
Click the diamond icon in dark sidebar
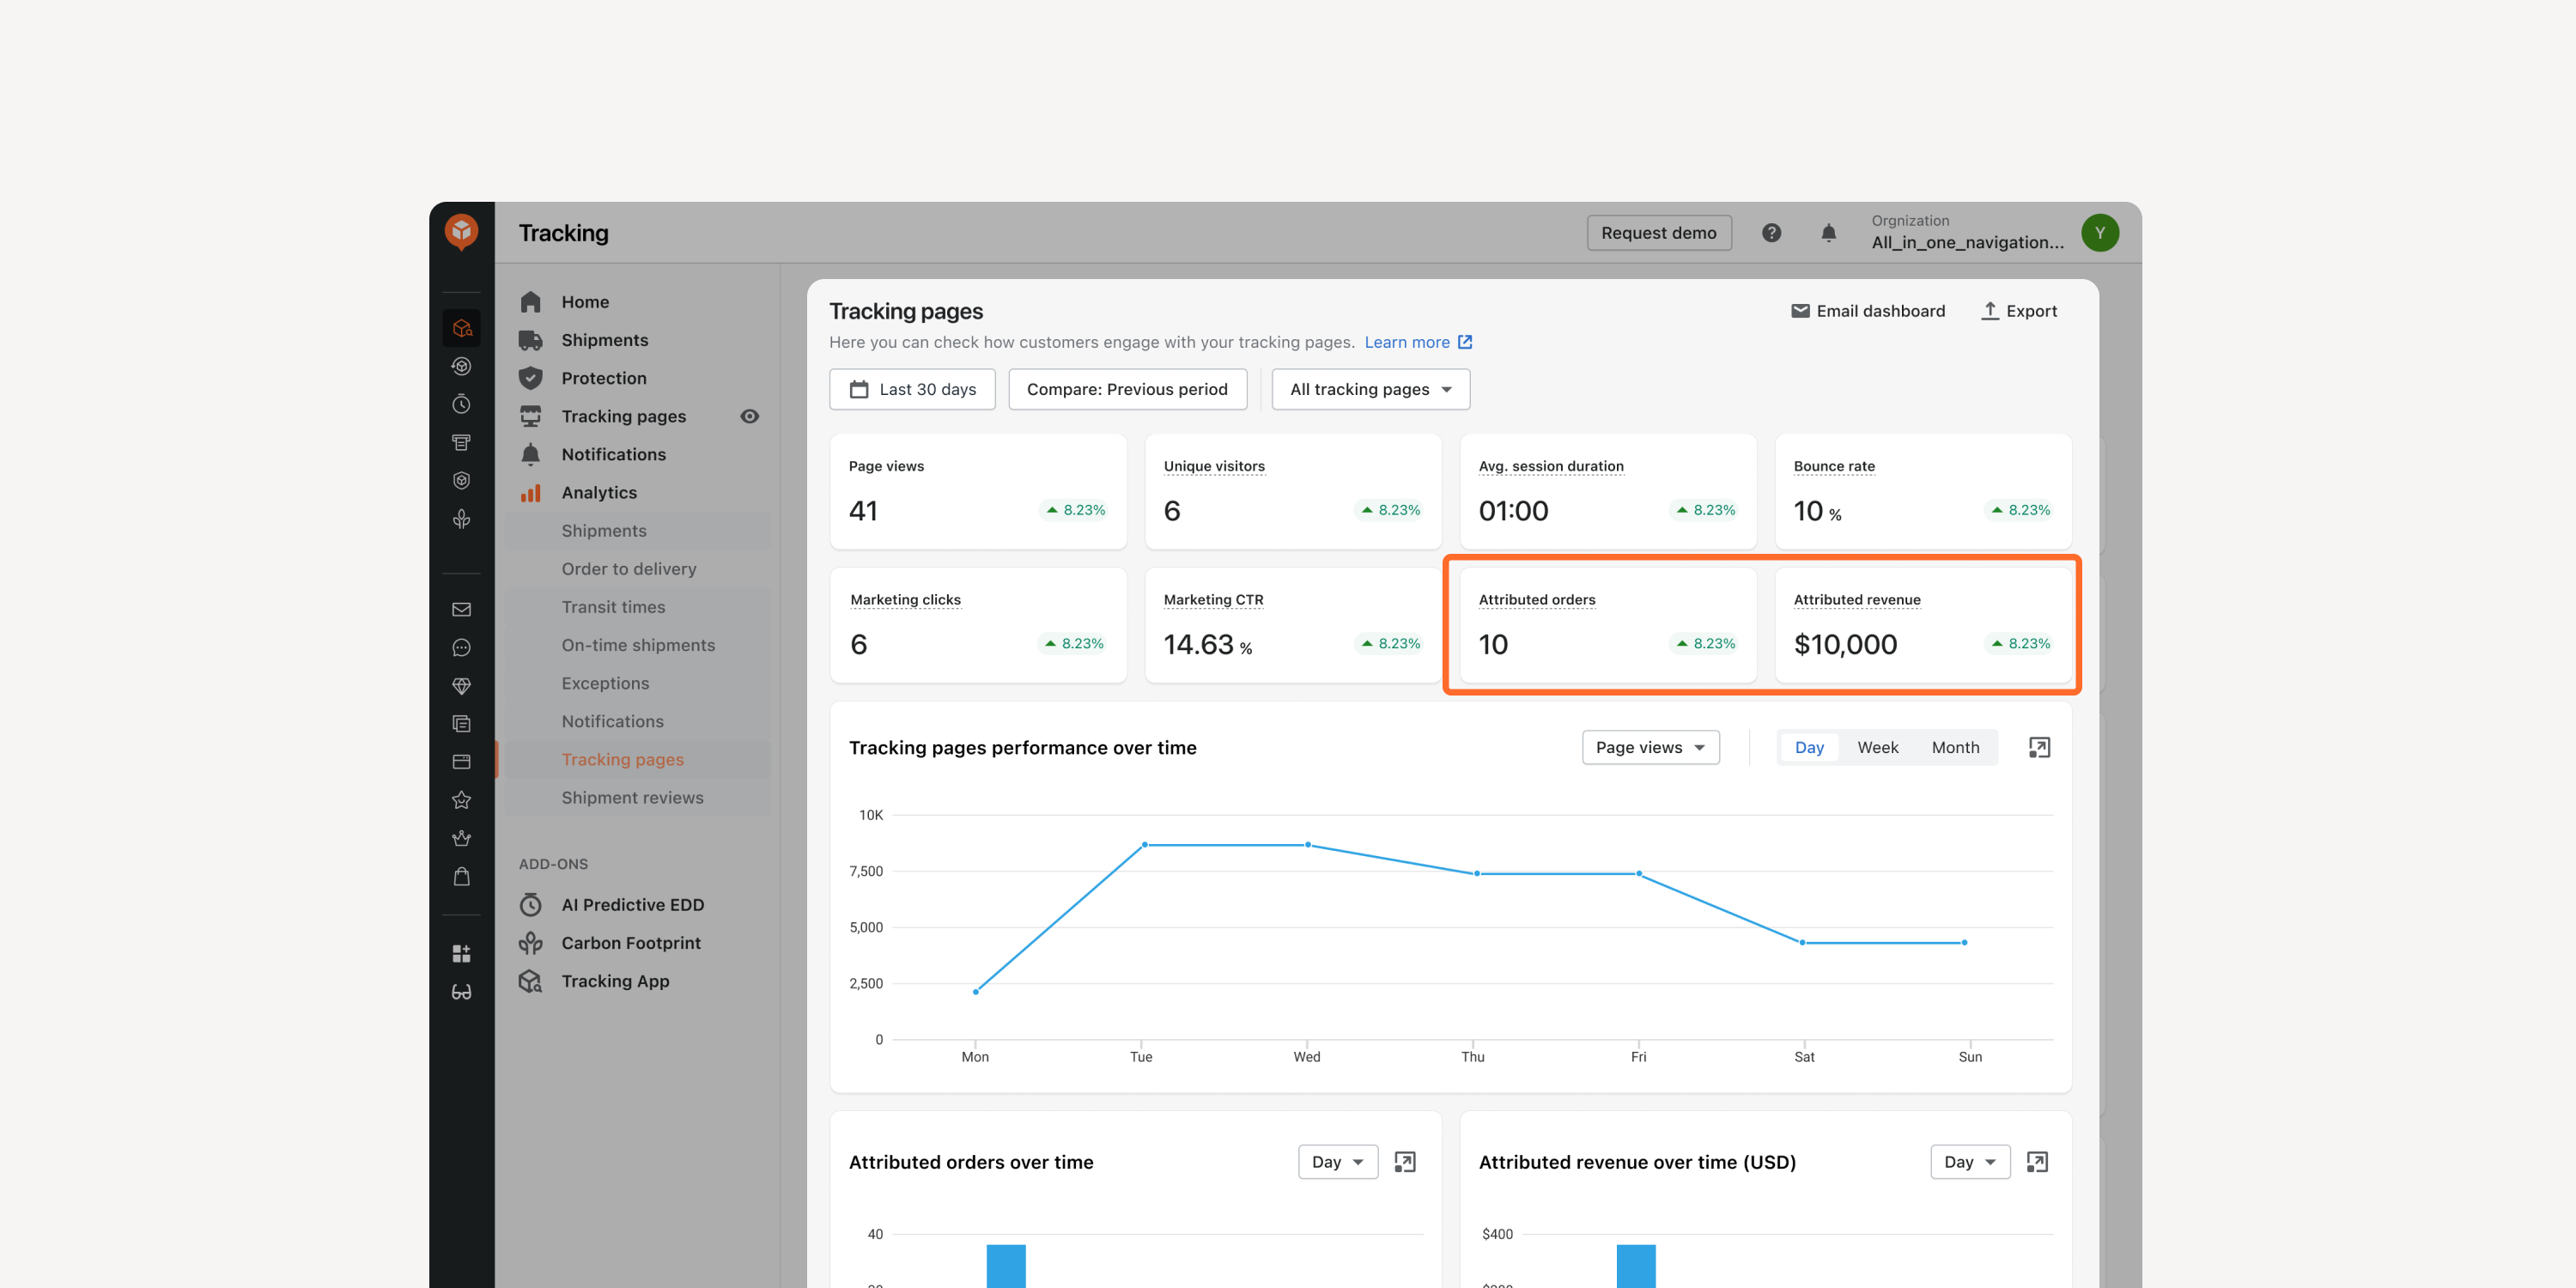[x=461, y=685]
